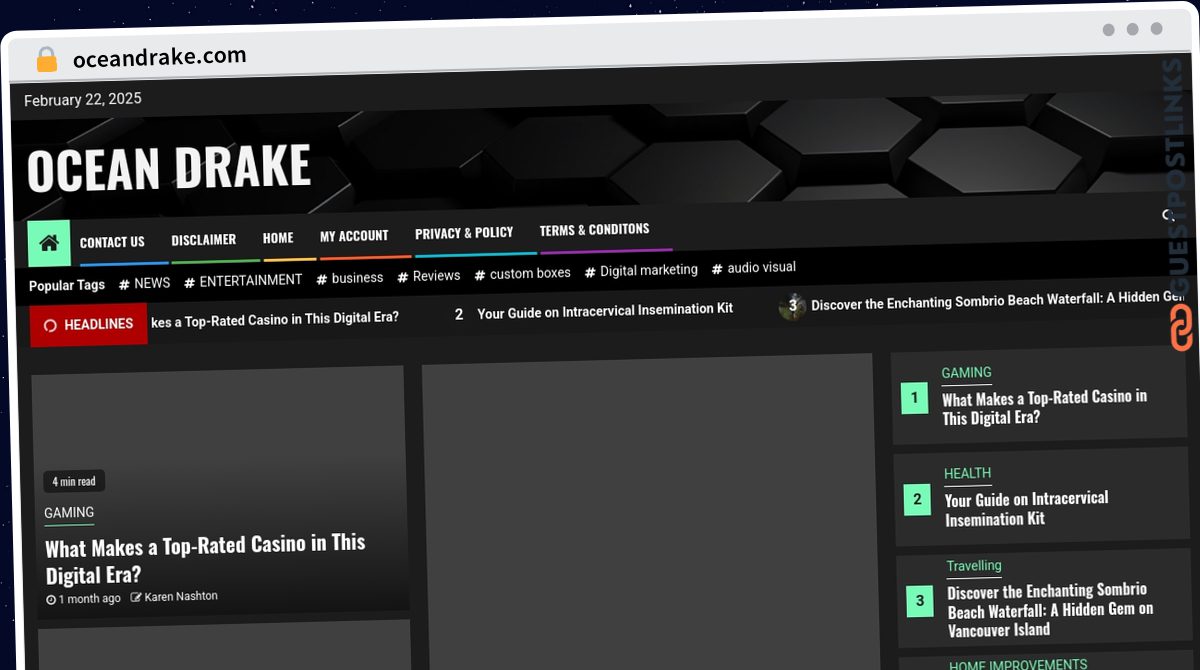Click the Sombrio Beach headline thumbnail
The height and width of the screenshot is (670, 1200).
pyautogui.click(x=792, y=306)
